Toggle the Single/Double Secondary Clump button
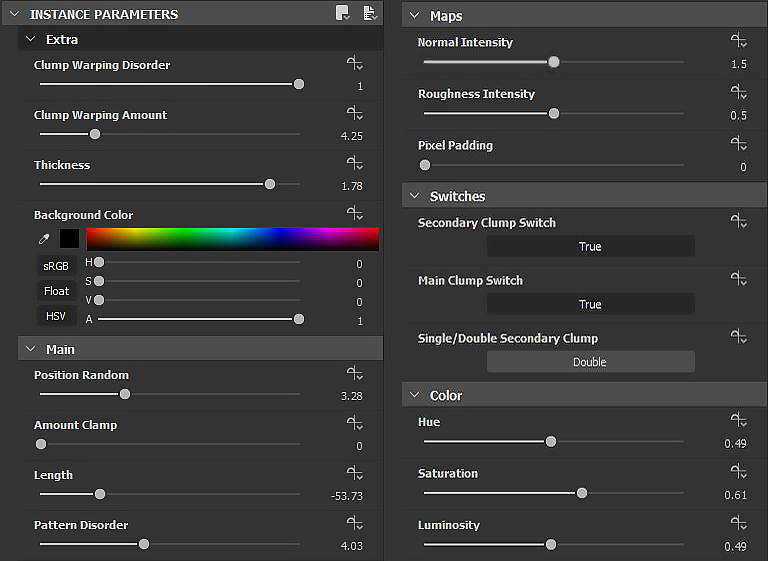This screenshot has height=561, width=768. point(590,362)
